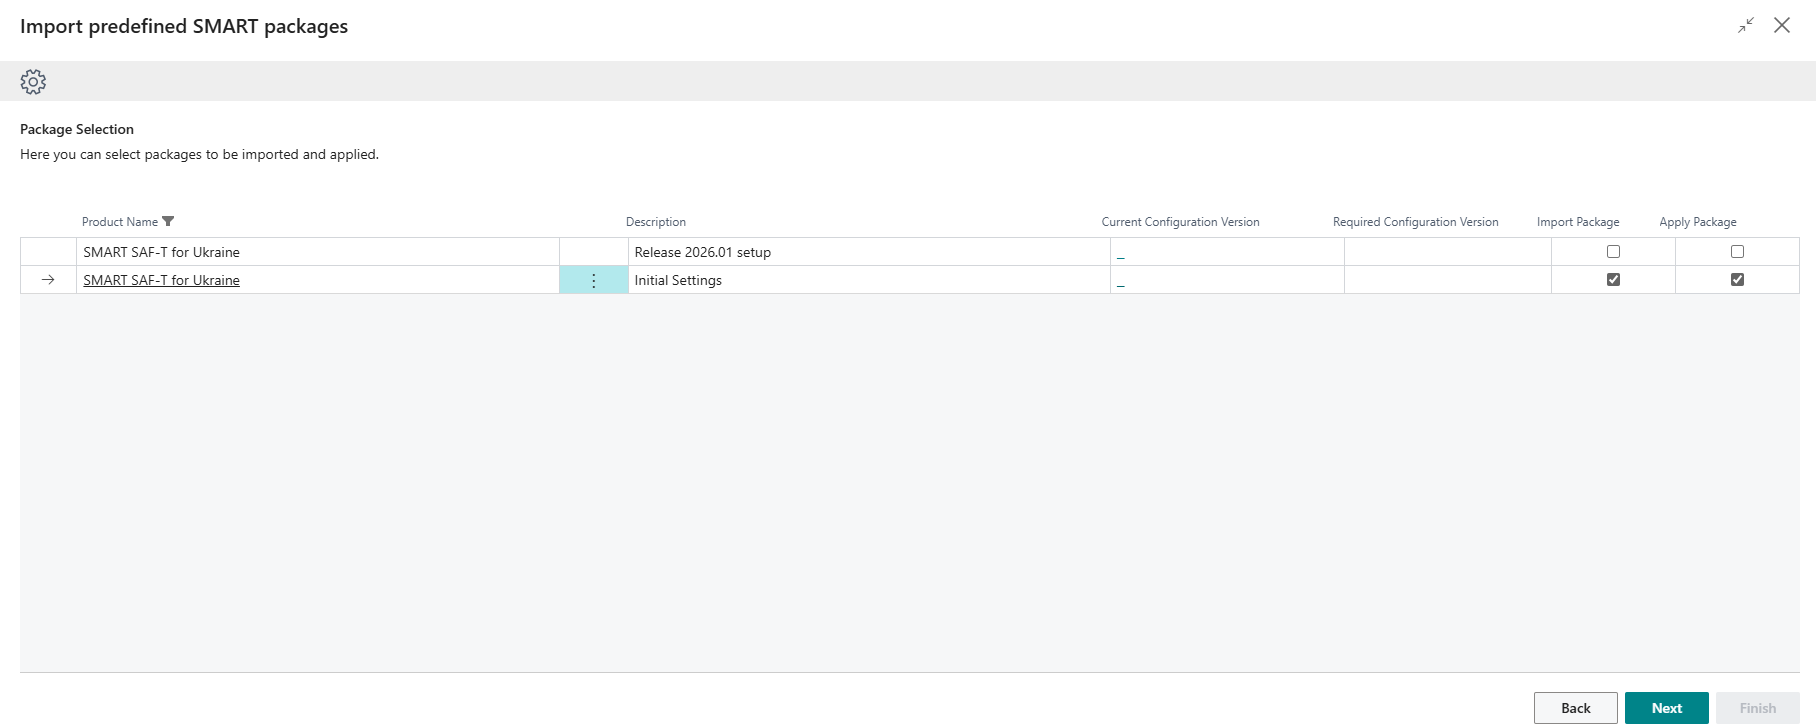Go back with the Back button
This screenshot has width=1816, height=728.
1575,708
